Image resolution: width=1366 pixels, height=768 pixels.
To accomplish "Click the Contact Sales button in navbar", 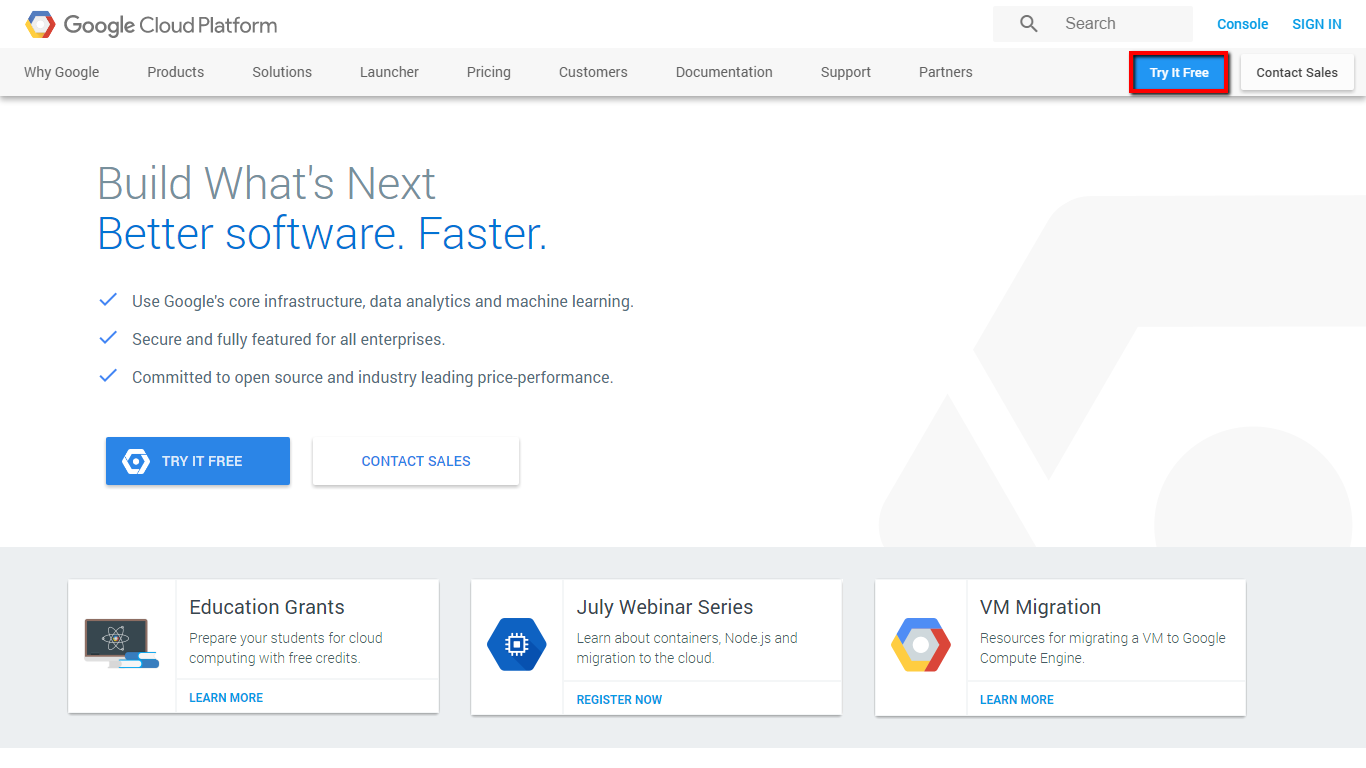I will pos(1296,72).
